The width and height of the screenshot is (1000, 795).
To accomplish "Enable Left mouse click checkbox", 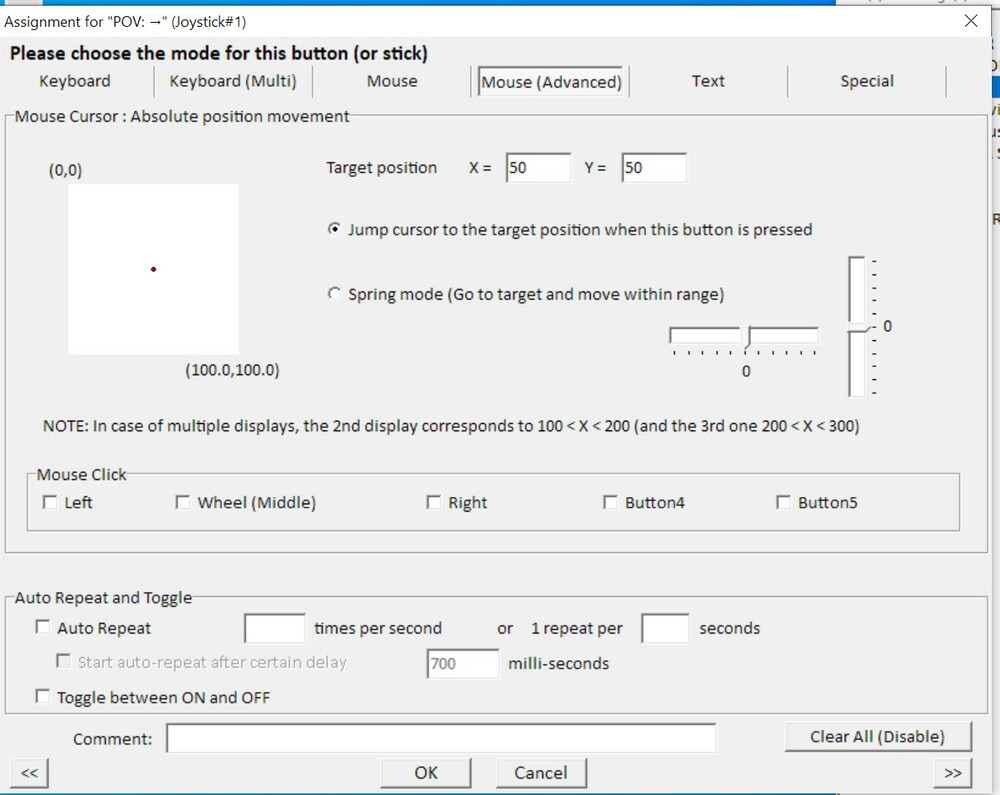I will pos(49,502).
